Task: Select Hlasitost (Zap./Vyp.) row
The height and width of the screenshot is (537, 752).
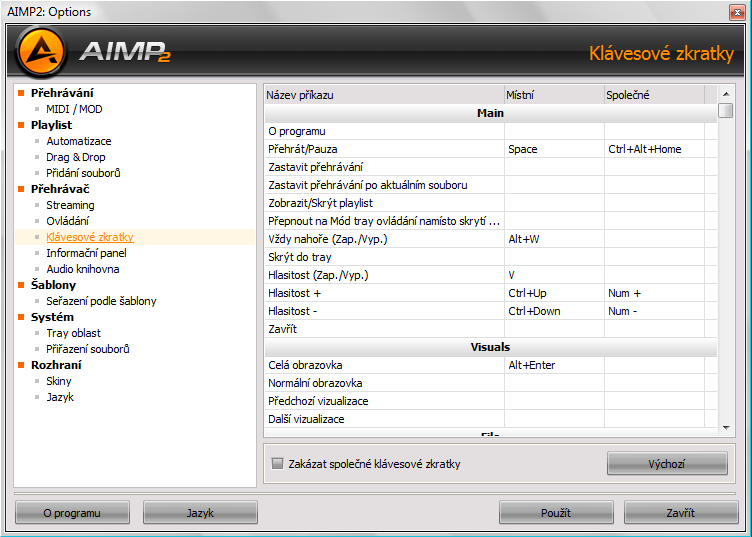Action: (x=491, y=275)
